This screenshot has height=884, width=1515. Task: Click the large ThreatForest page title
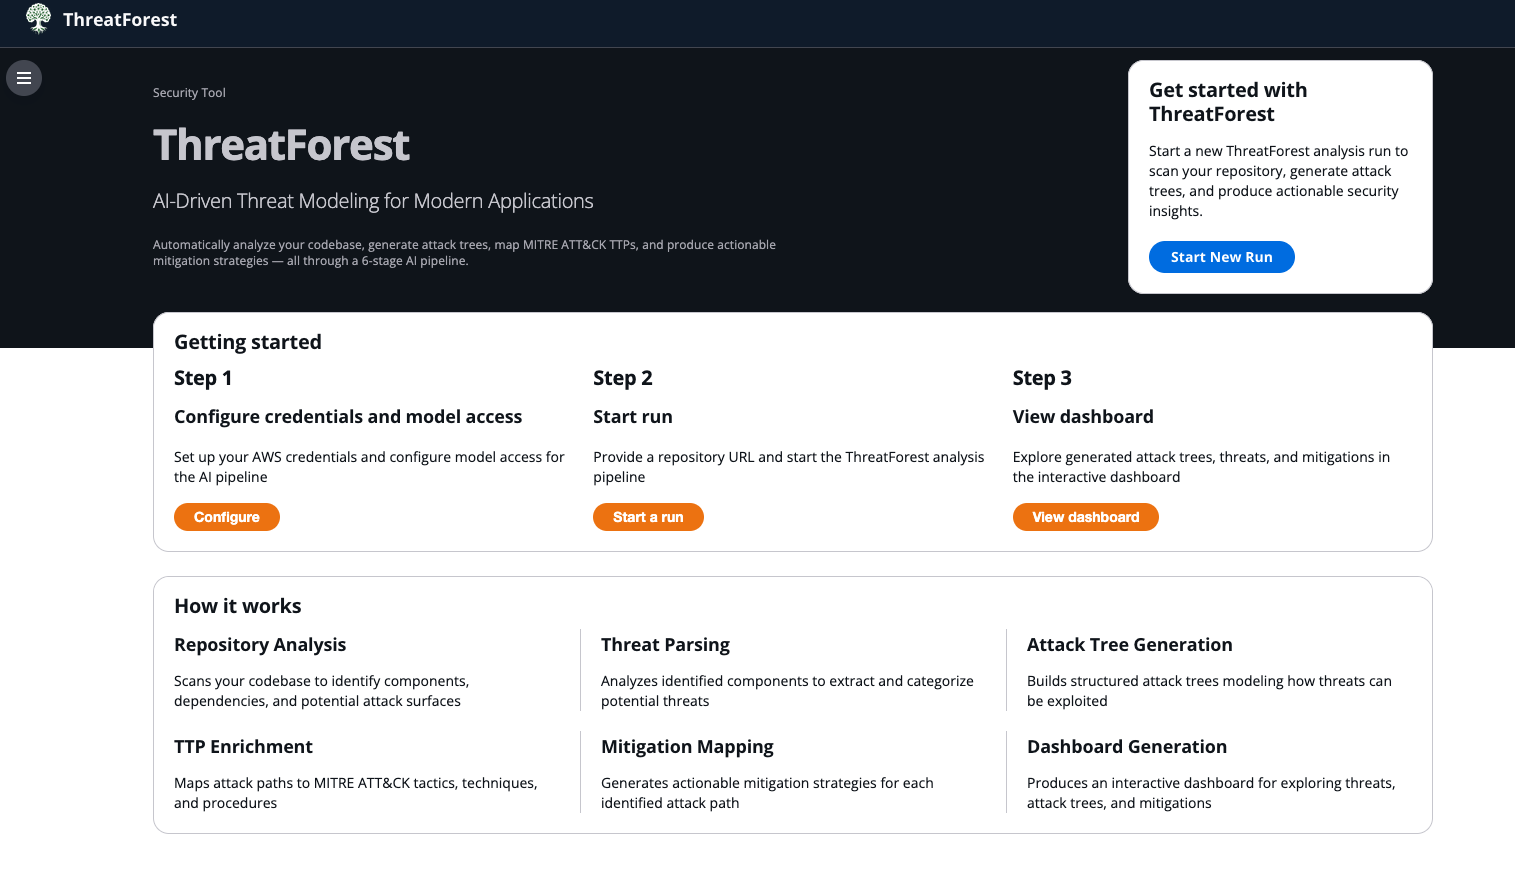pos(280,145)
